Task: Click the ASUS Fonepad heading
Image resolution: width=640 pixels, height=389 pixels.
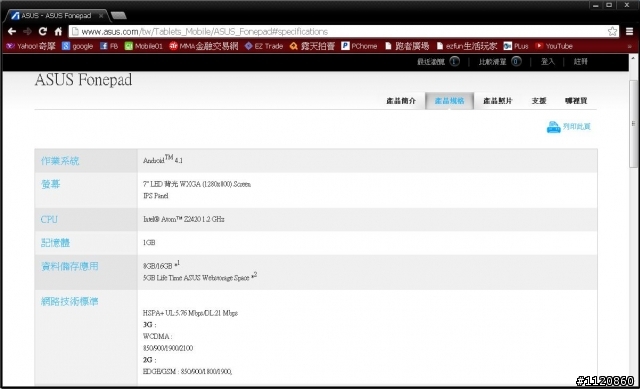Action: point(83,80)
